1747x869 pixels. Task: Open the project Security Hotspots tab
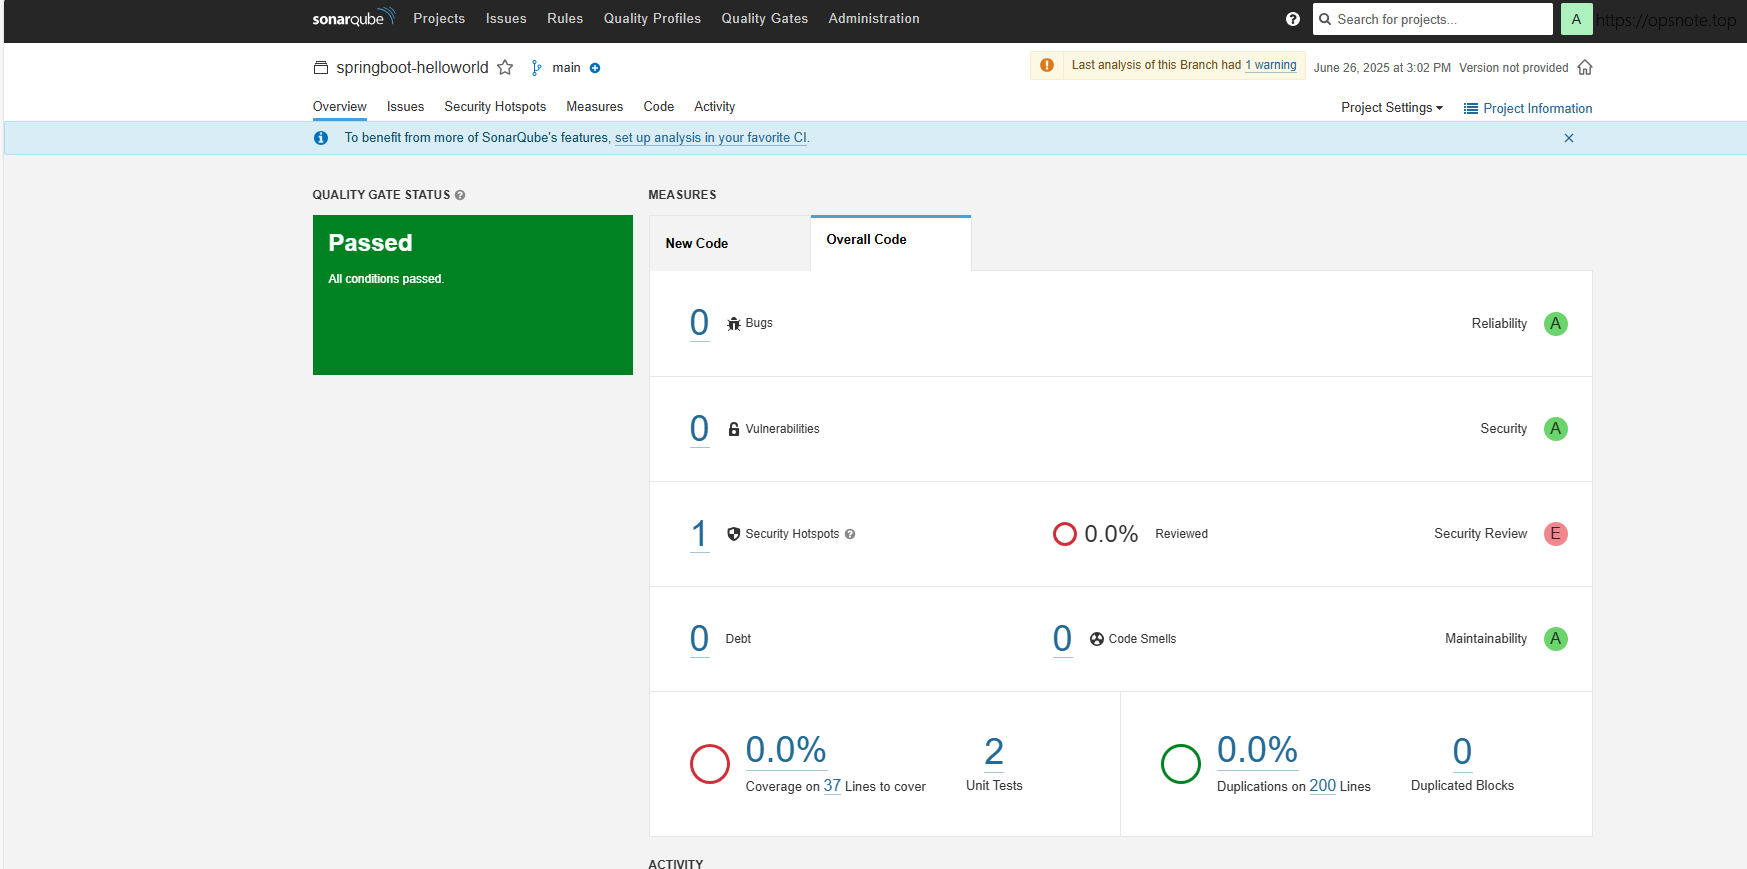(495, 107)
